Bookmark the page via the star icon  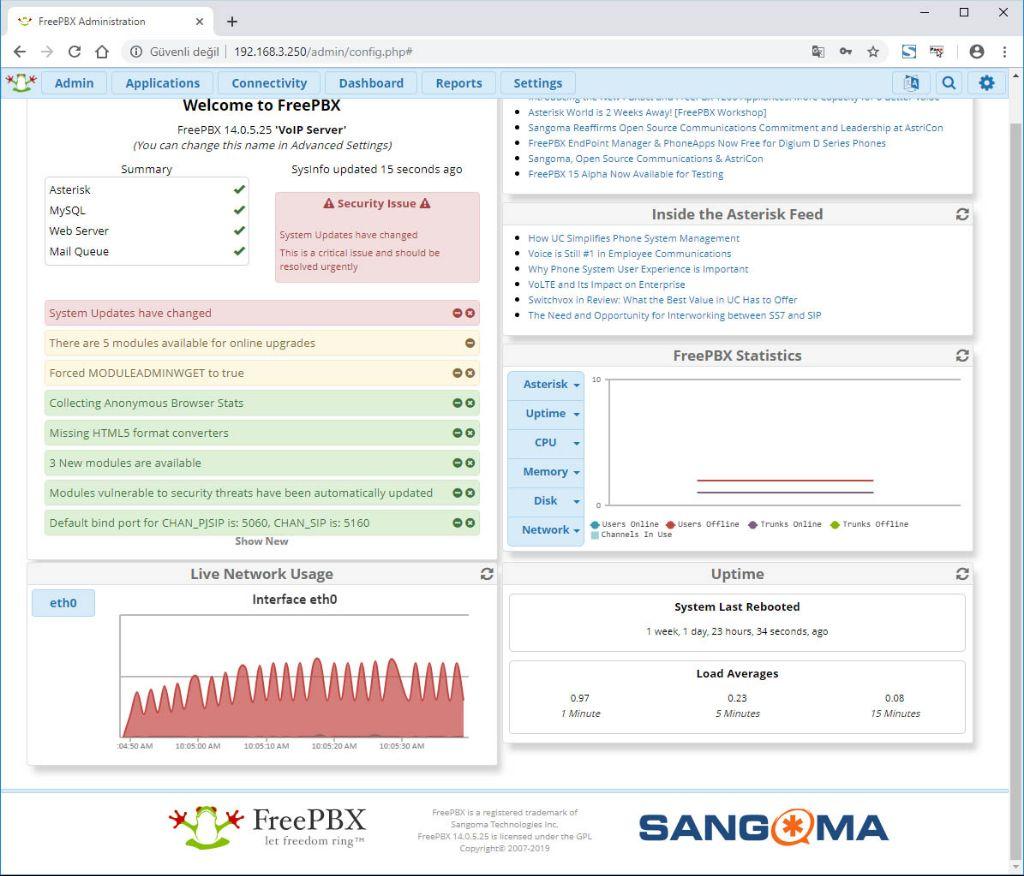pos(872,51)
